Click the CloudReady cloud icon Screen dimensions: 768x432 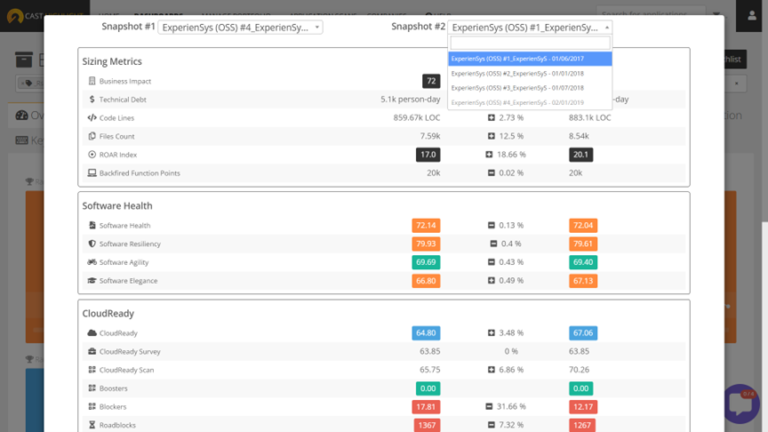(92, 332)
